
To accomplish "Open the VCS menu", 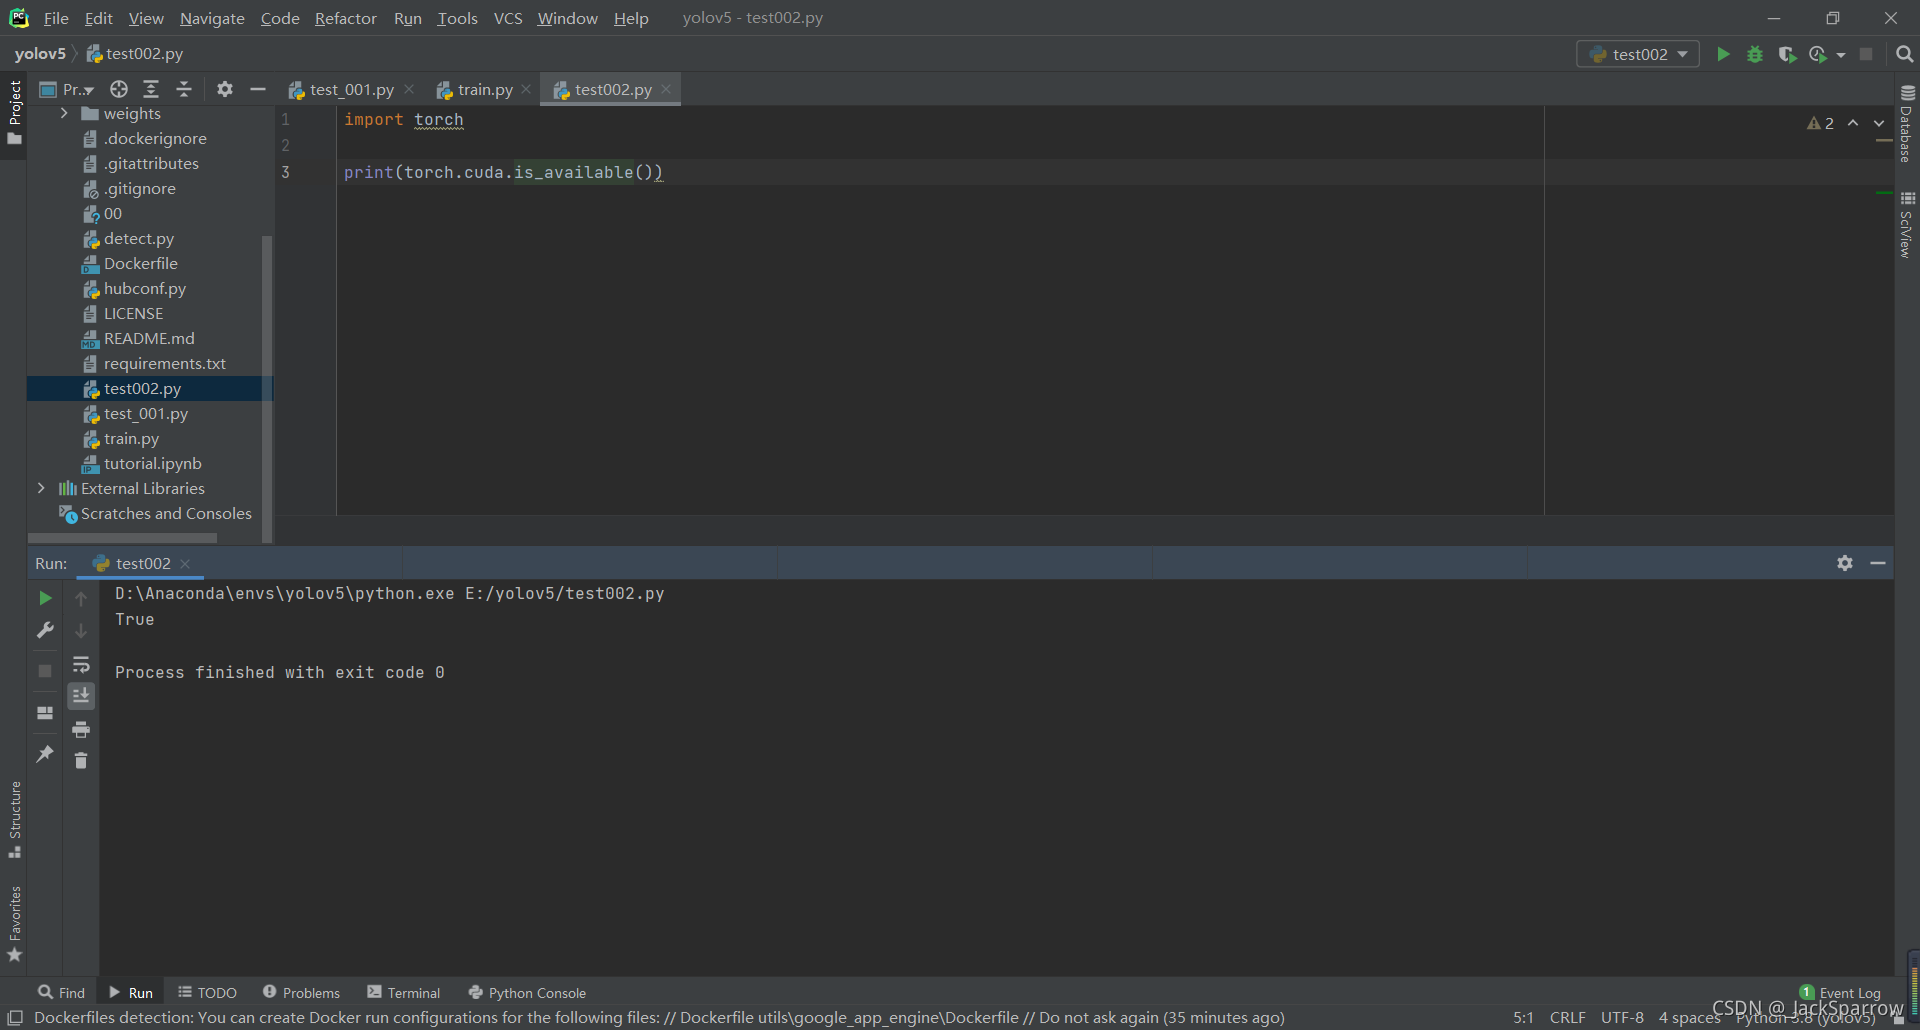I will coord(507,18).
